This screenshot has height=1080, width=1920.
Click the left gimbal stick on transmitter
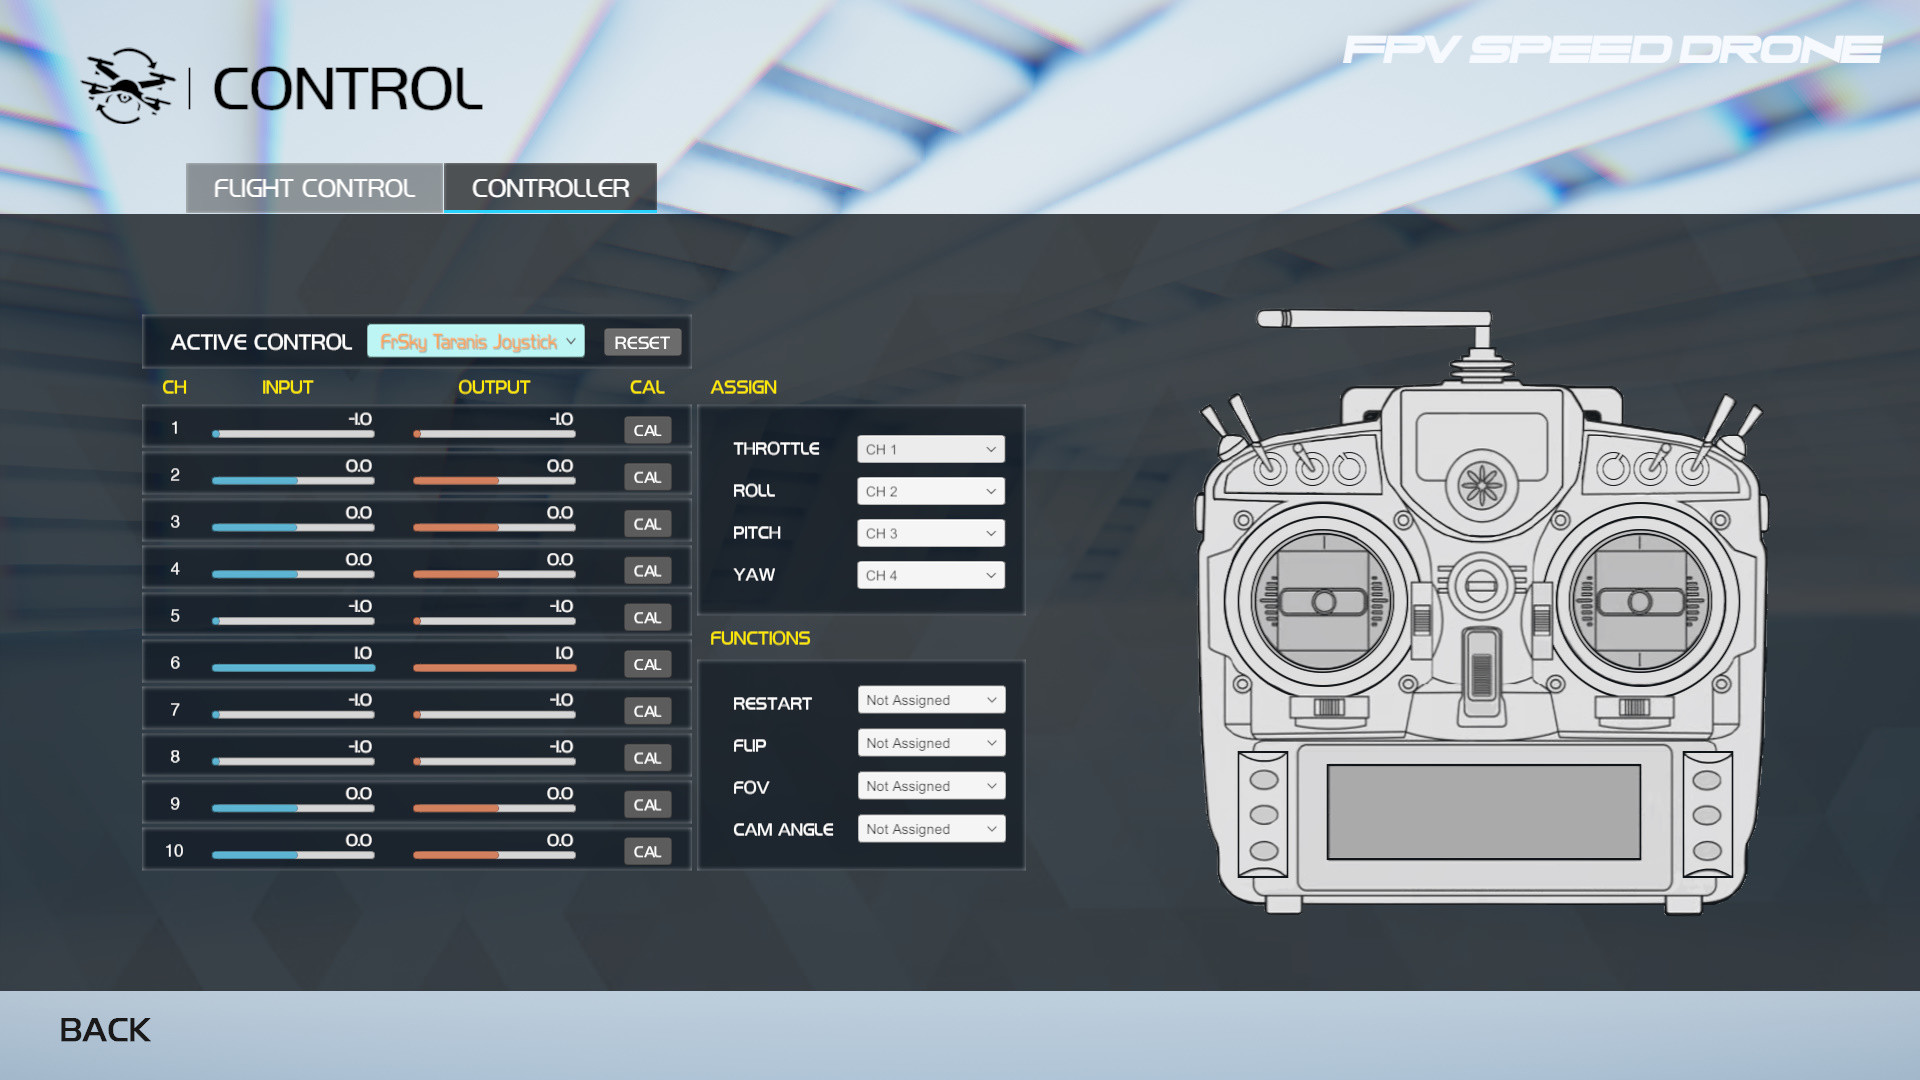click(x=1323, y=601)
